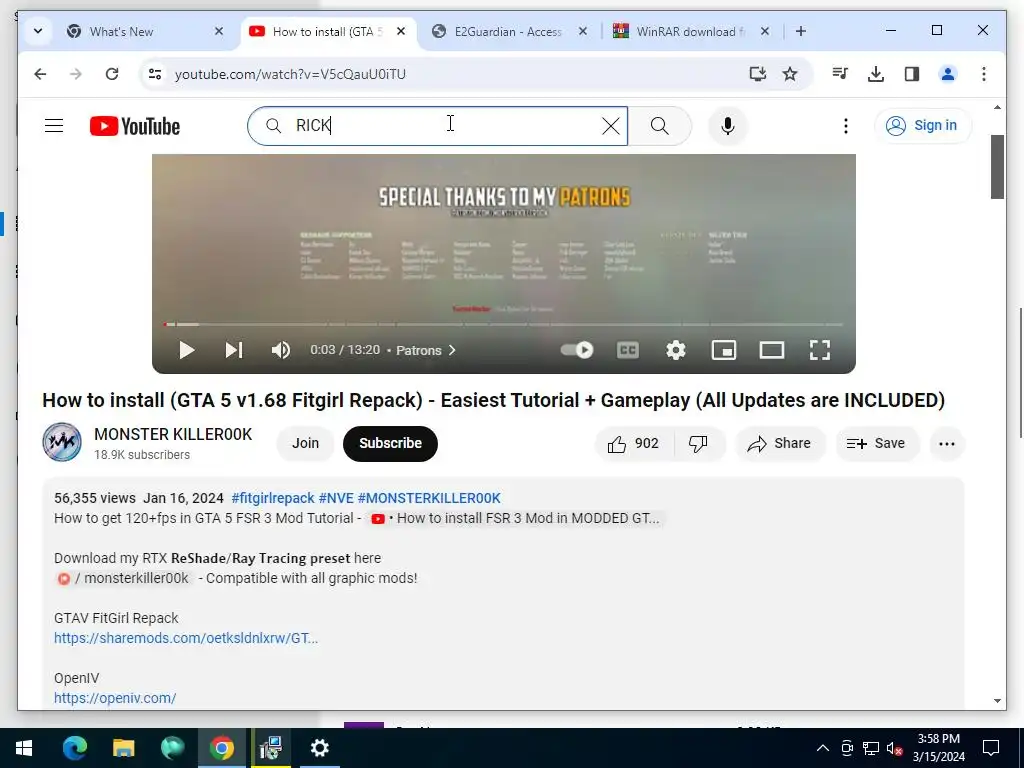1024x768 pixels.
Task: Open Windows Start menu
Action: coord(24,748)
